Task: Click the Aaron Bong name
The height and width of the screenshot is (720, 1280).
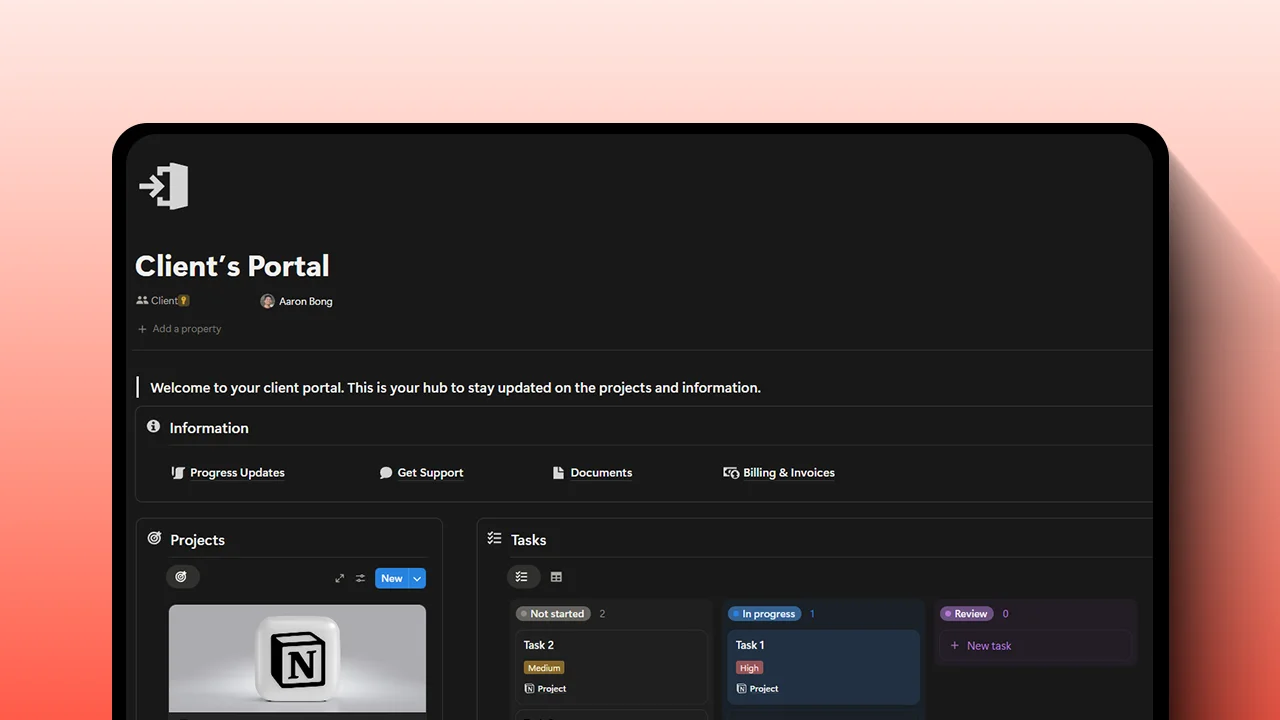Action: 306,301
